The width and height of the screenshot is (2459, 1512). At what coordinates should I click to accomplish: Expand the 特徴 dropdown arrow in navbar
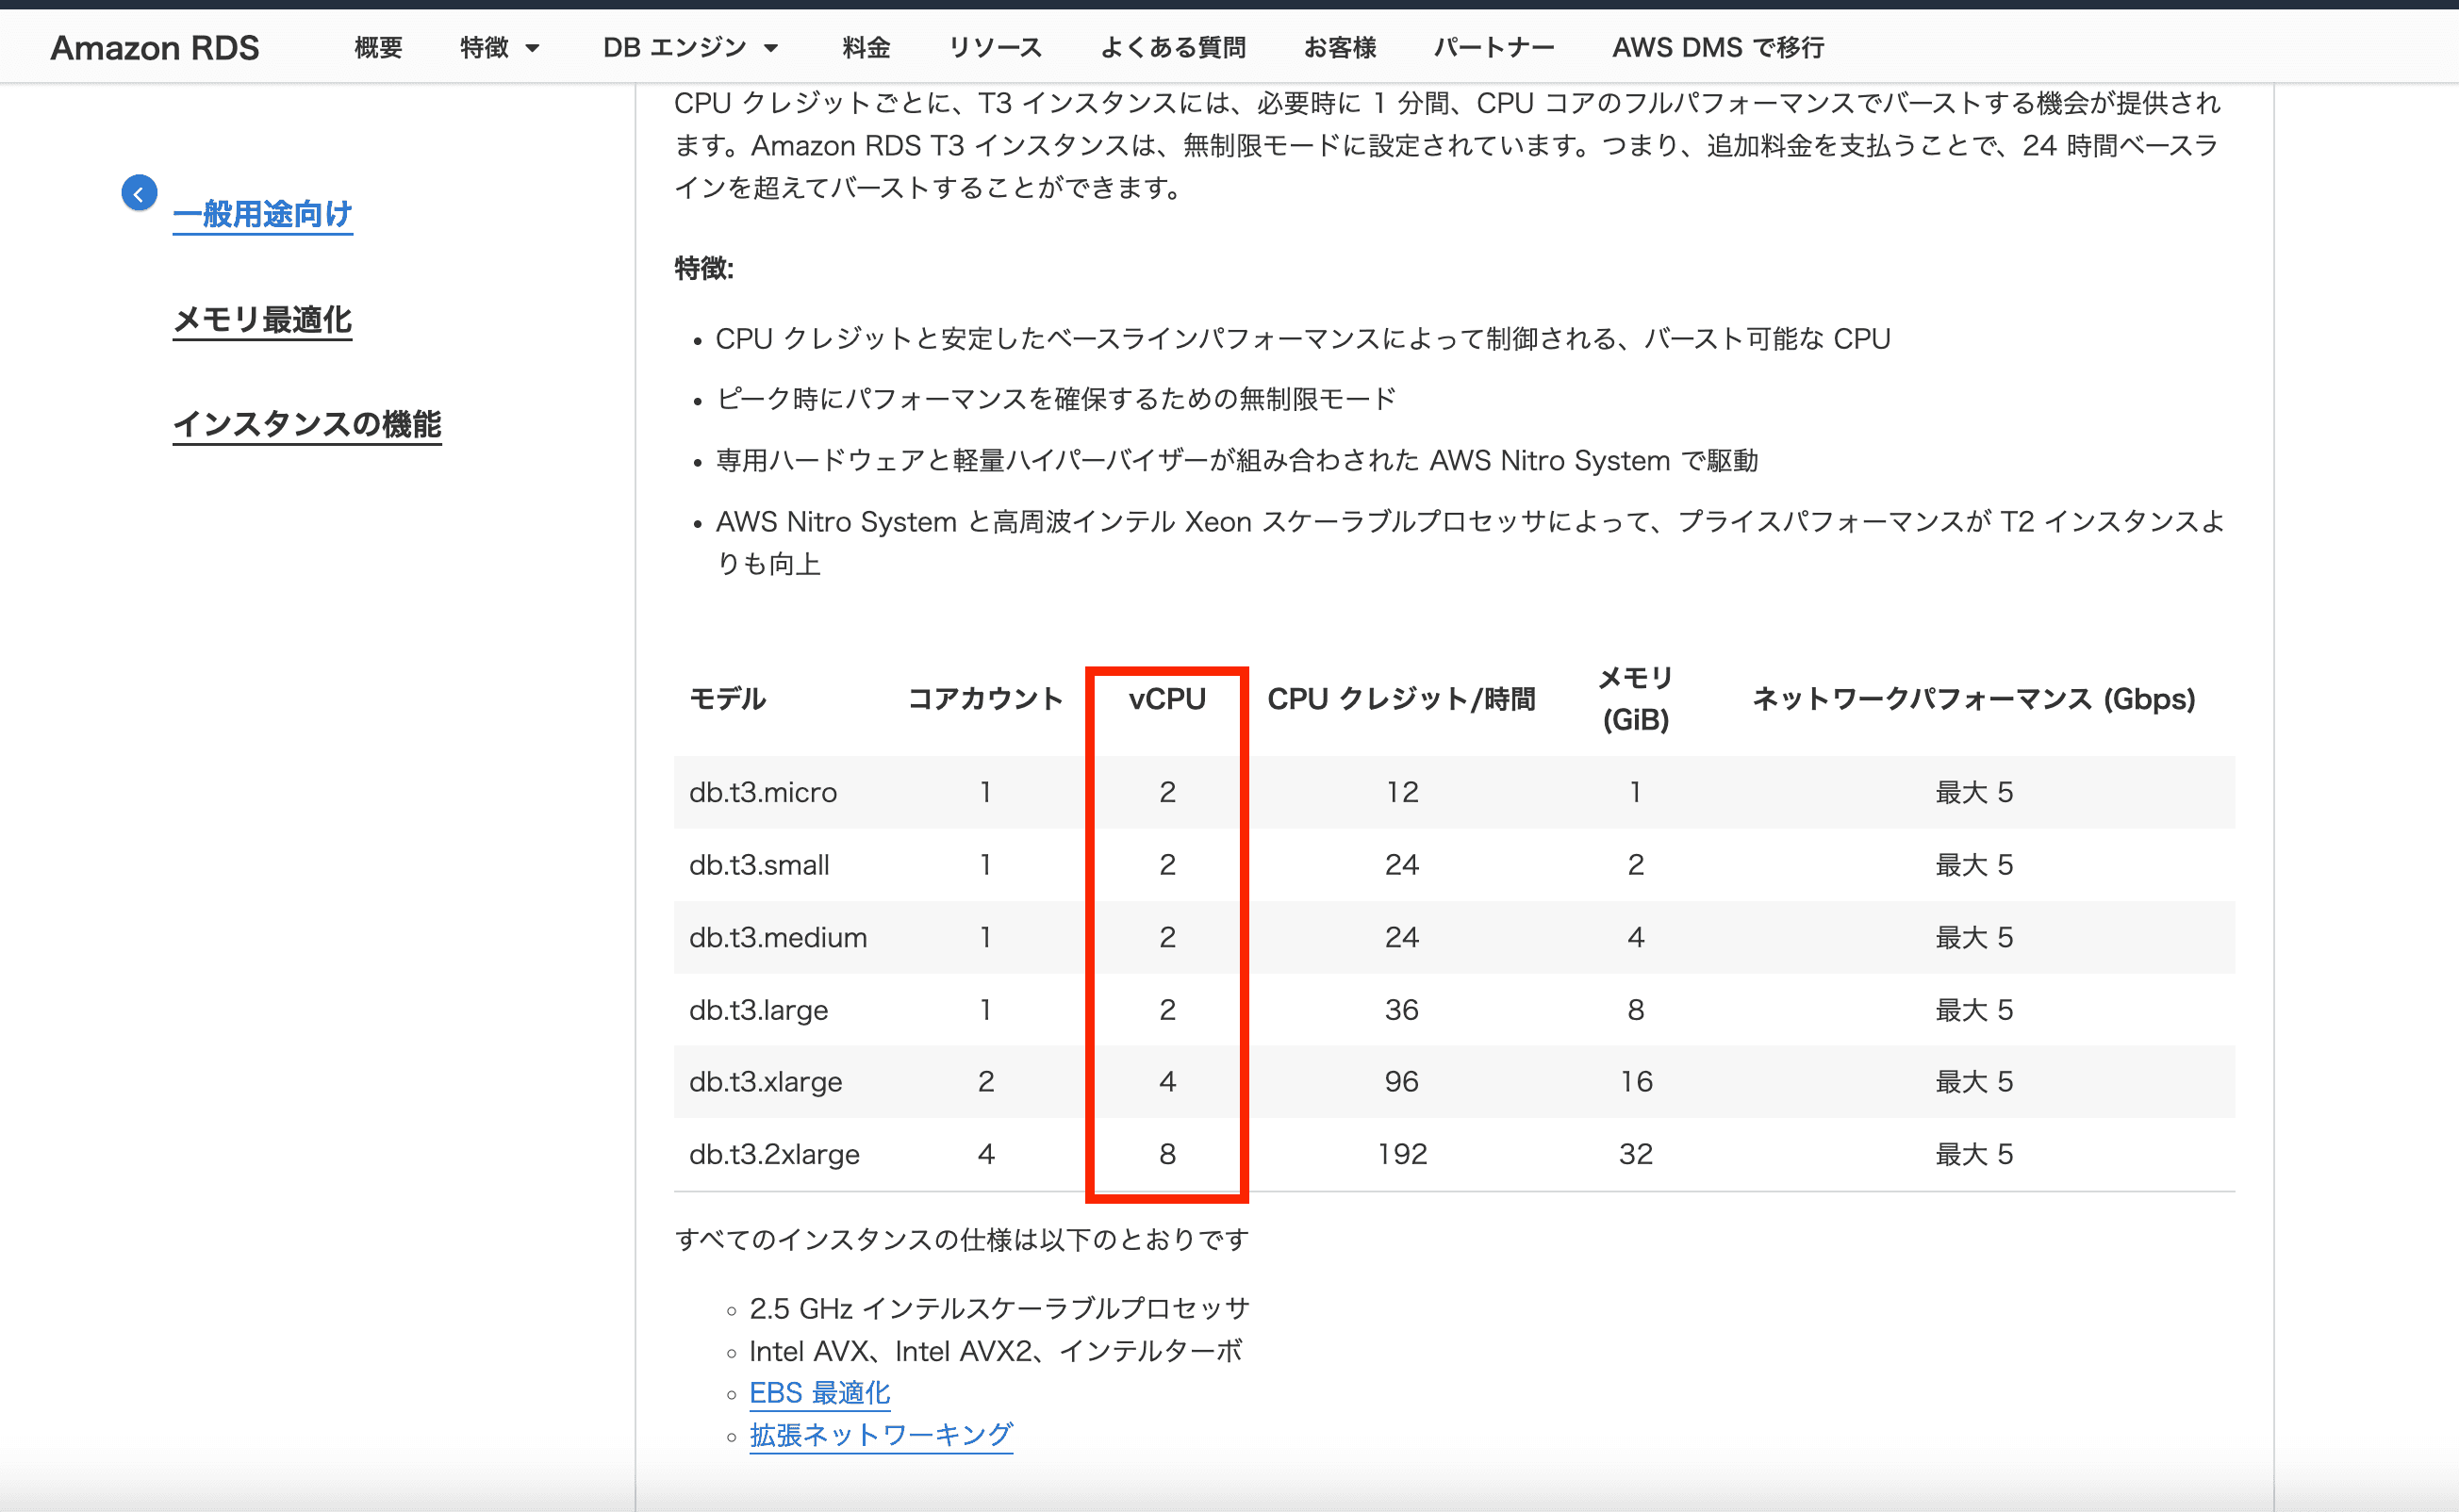(x=532, y=48)
